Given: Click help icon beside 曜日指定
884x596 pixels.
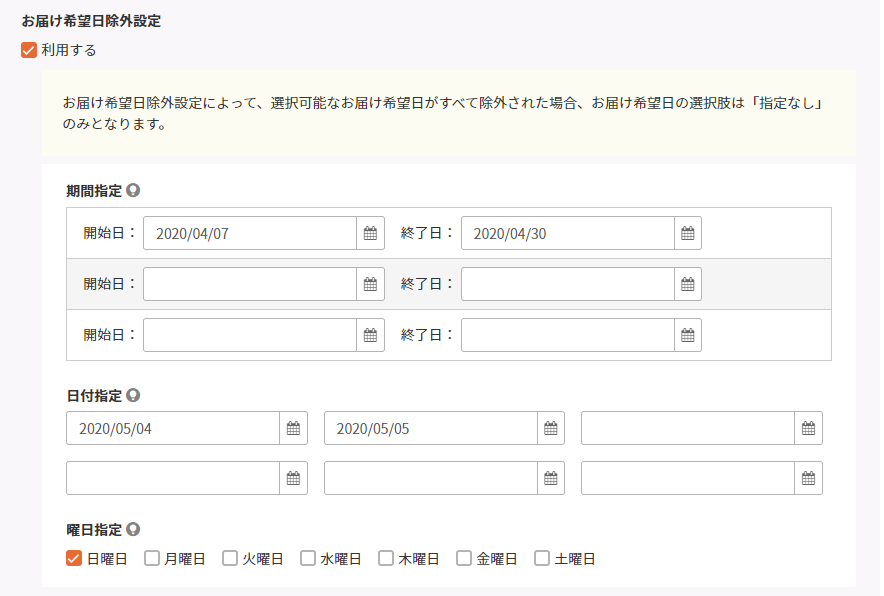Looking at the screenshot, I should (x=133, y=529).
